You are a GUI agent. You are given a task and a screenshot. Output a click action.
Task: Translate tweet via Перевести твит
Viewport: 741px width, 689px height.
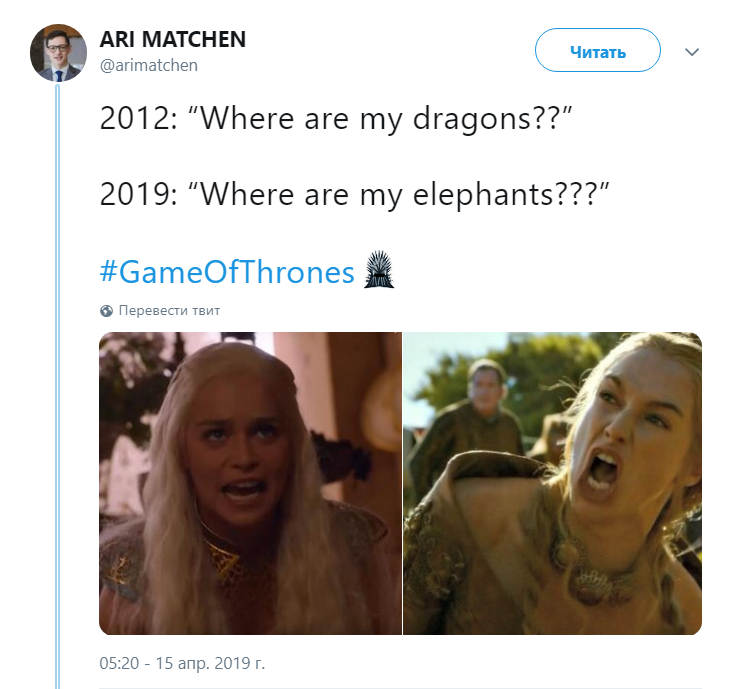click(x=169, y=310)
